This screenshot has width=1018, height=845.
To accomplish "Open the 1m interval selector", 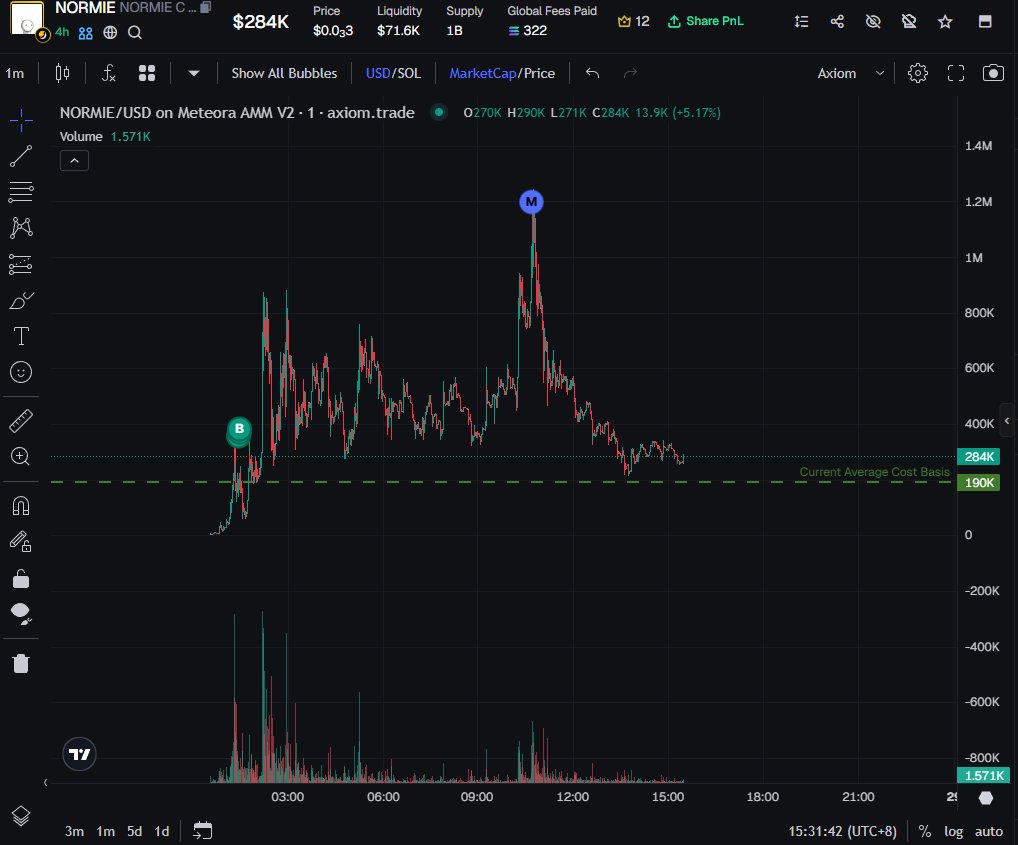I will 15,73.
